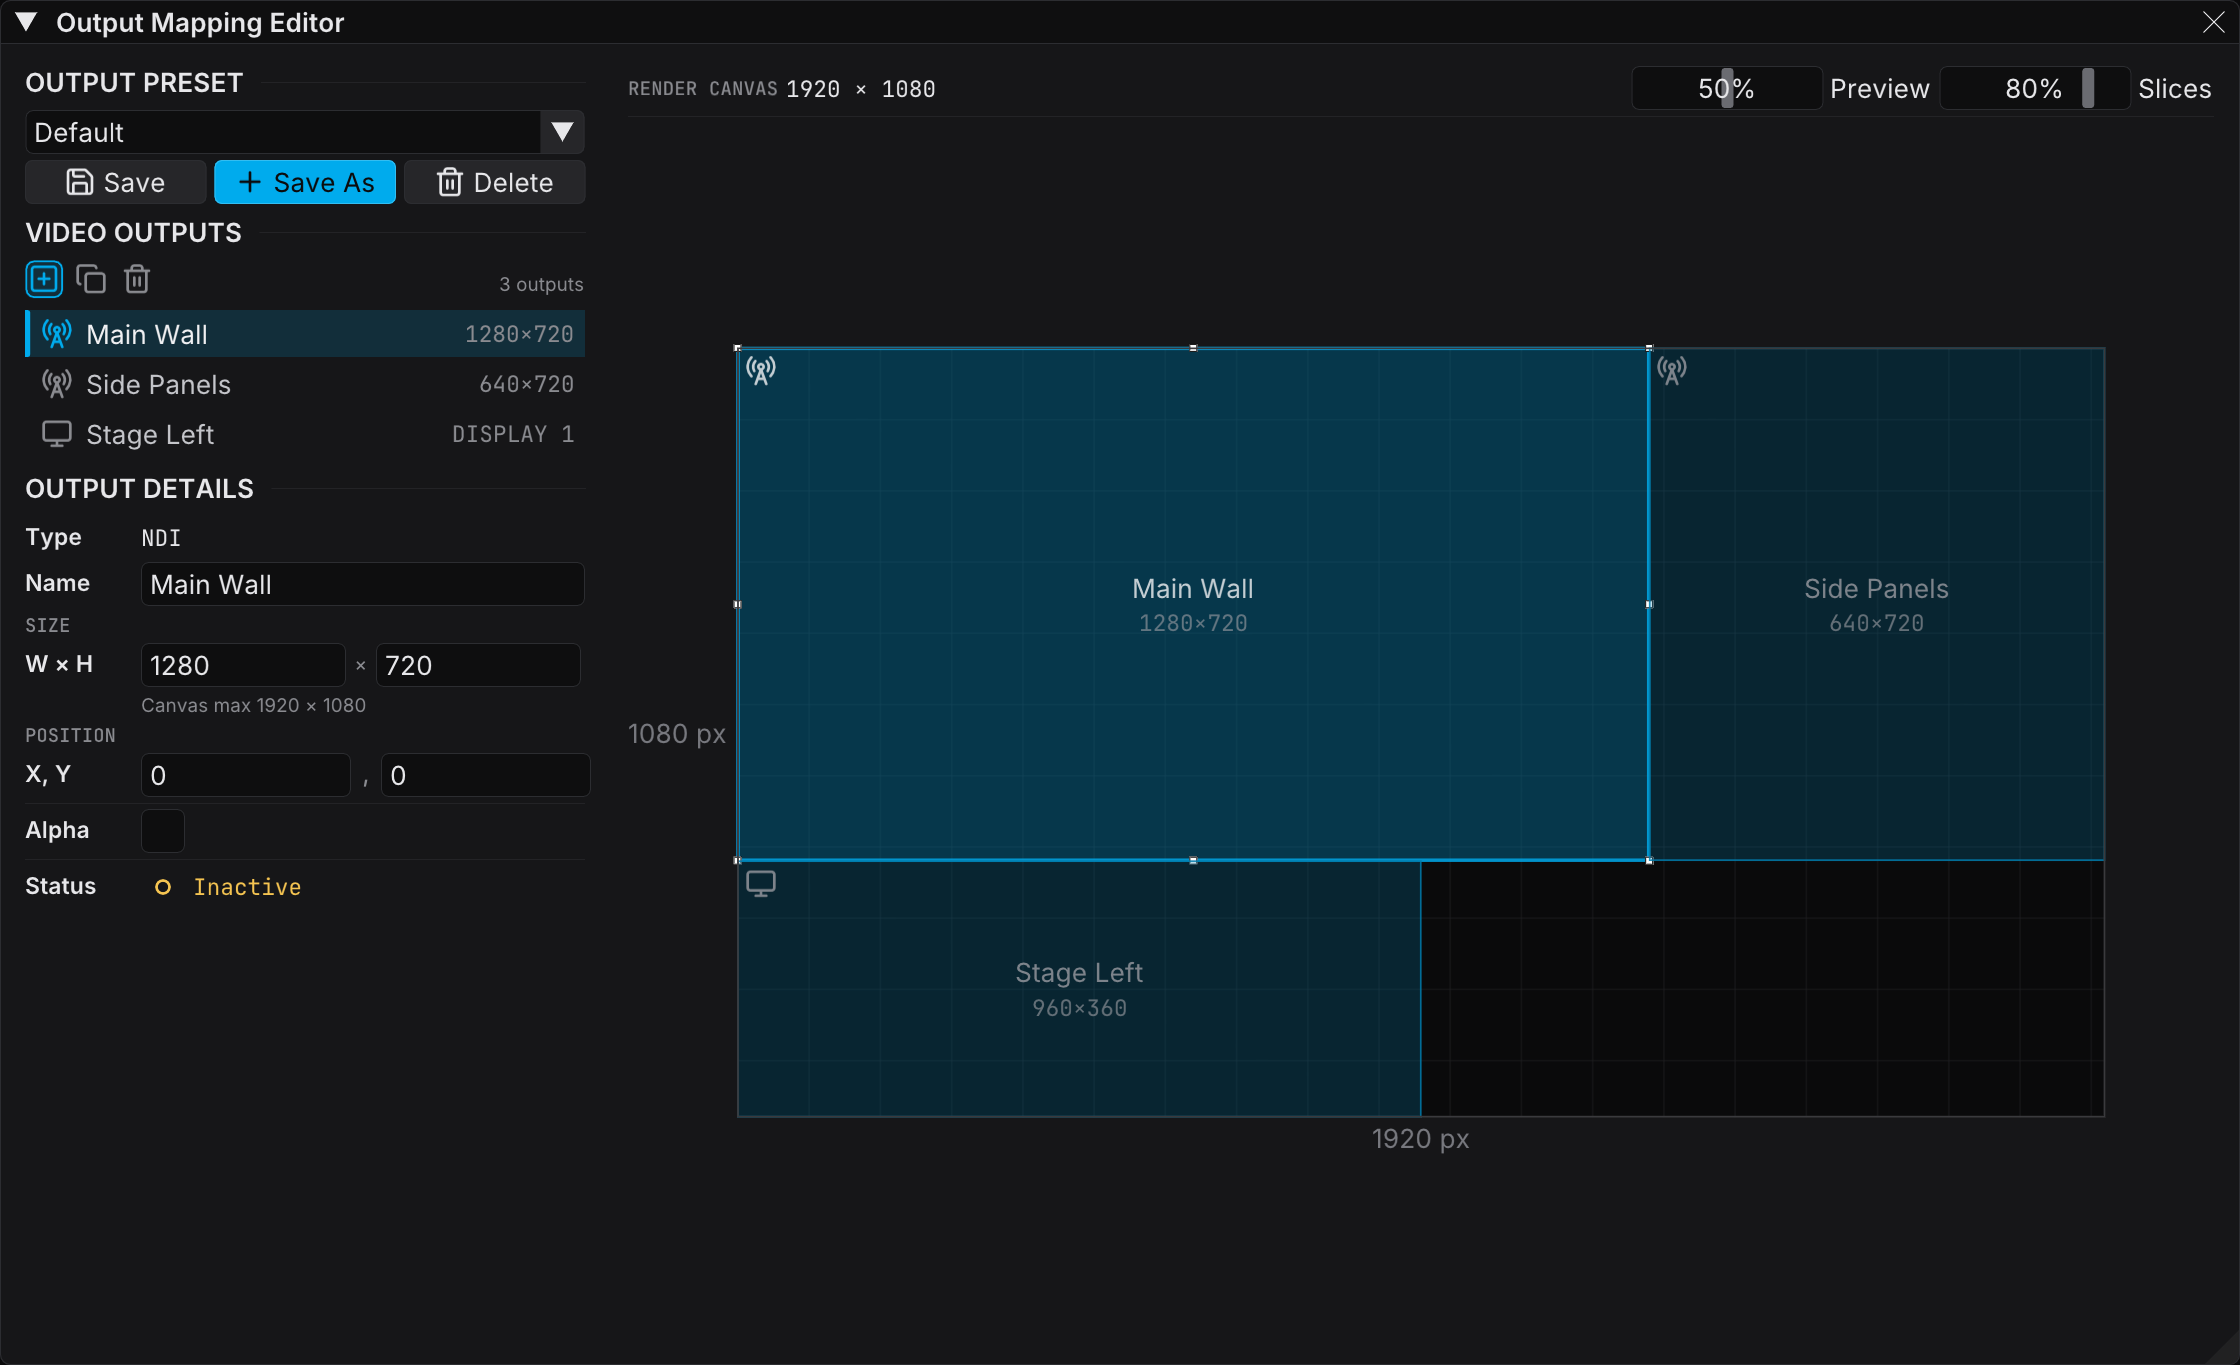This screenshot has width=2240, height=1365.
Task: Adjust the 50% Preview slider
Action: [x=1727, y=88]
